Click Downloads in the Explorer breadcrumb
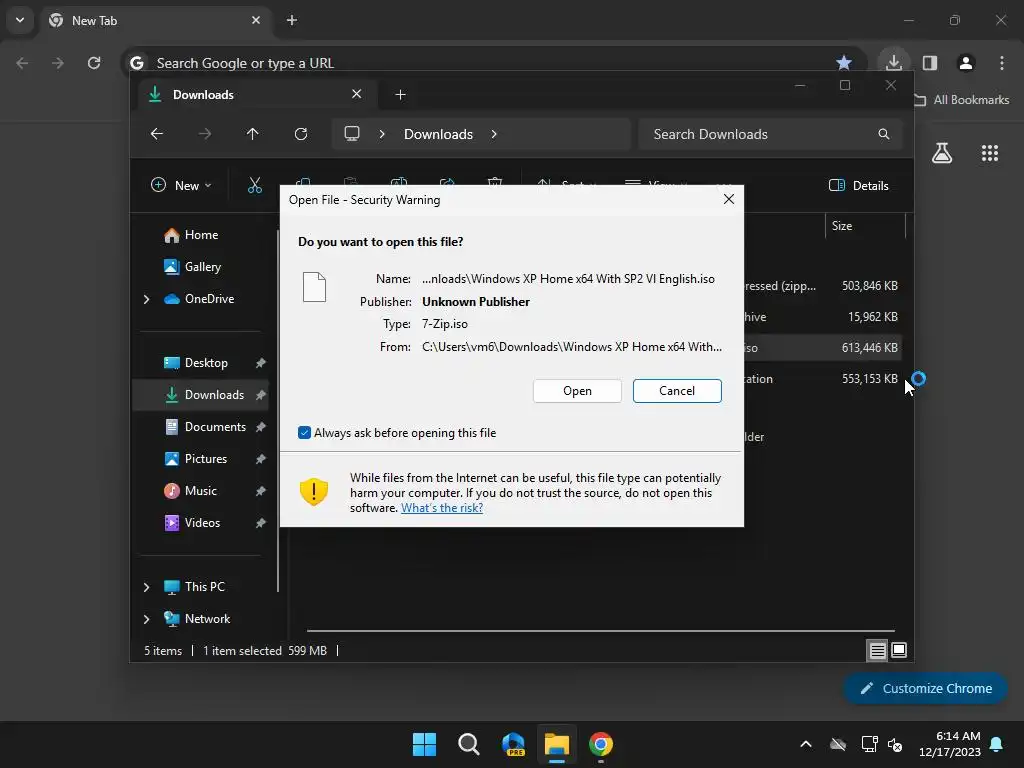 (x=438, y=134)
